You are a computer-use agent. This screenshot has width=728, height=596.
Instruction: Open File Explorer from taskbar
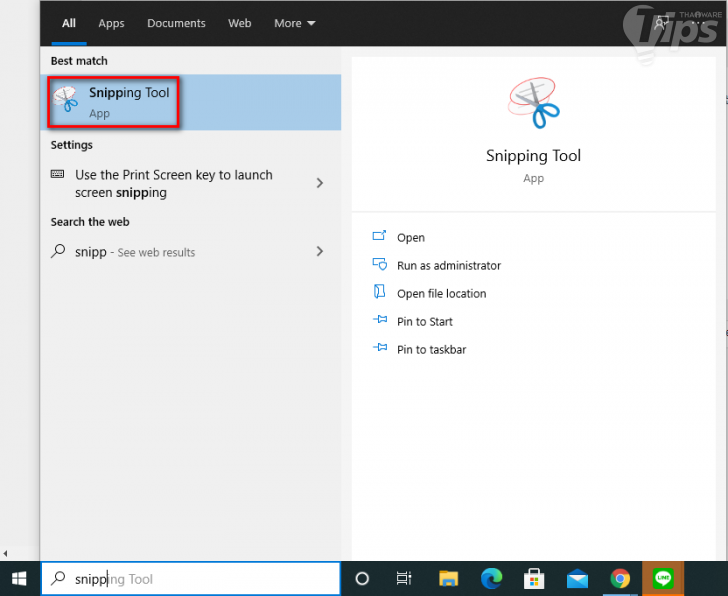click(x=448, y=579)
